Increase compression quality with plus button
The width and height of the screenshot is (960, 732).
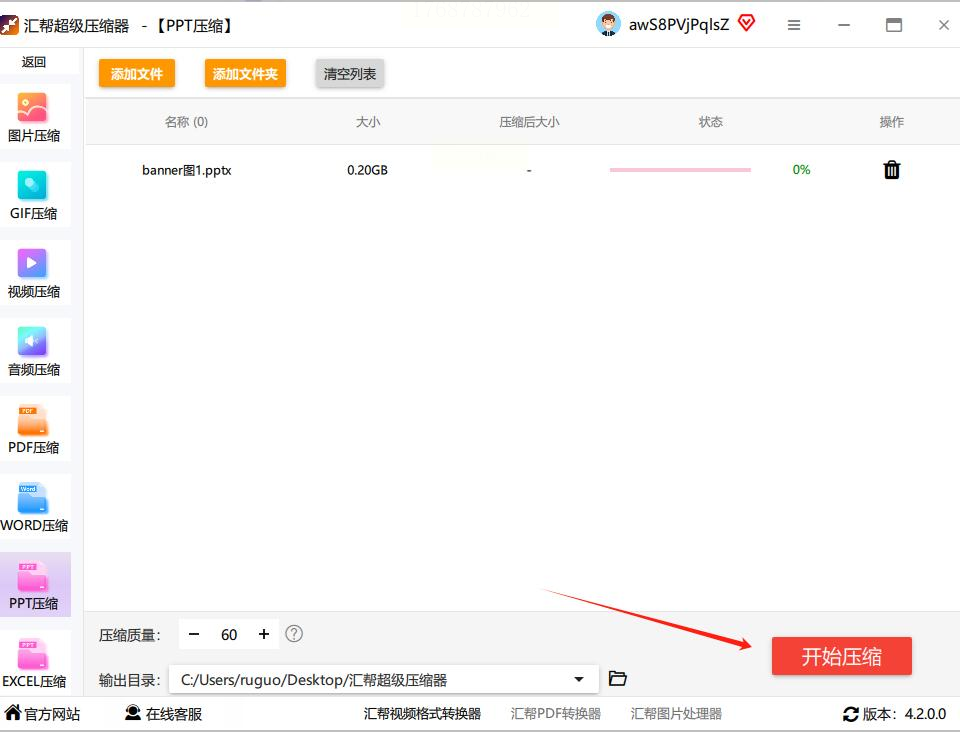(x=264, y=634)
